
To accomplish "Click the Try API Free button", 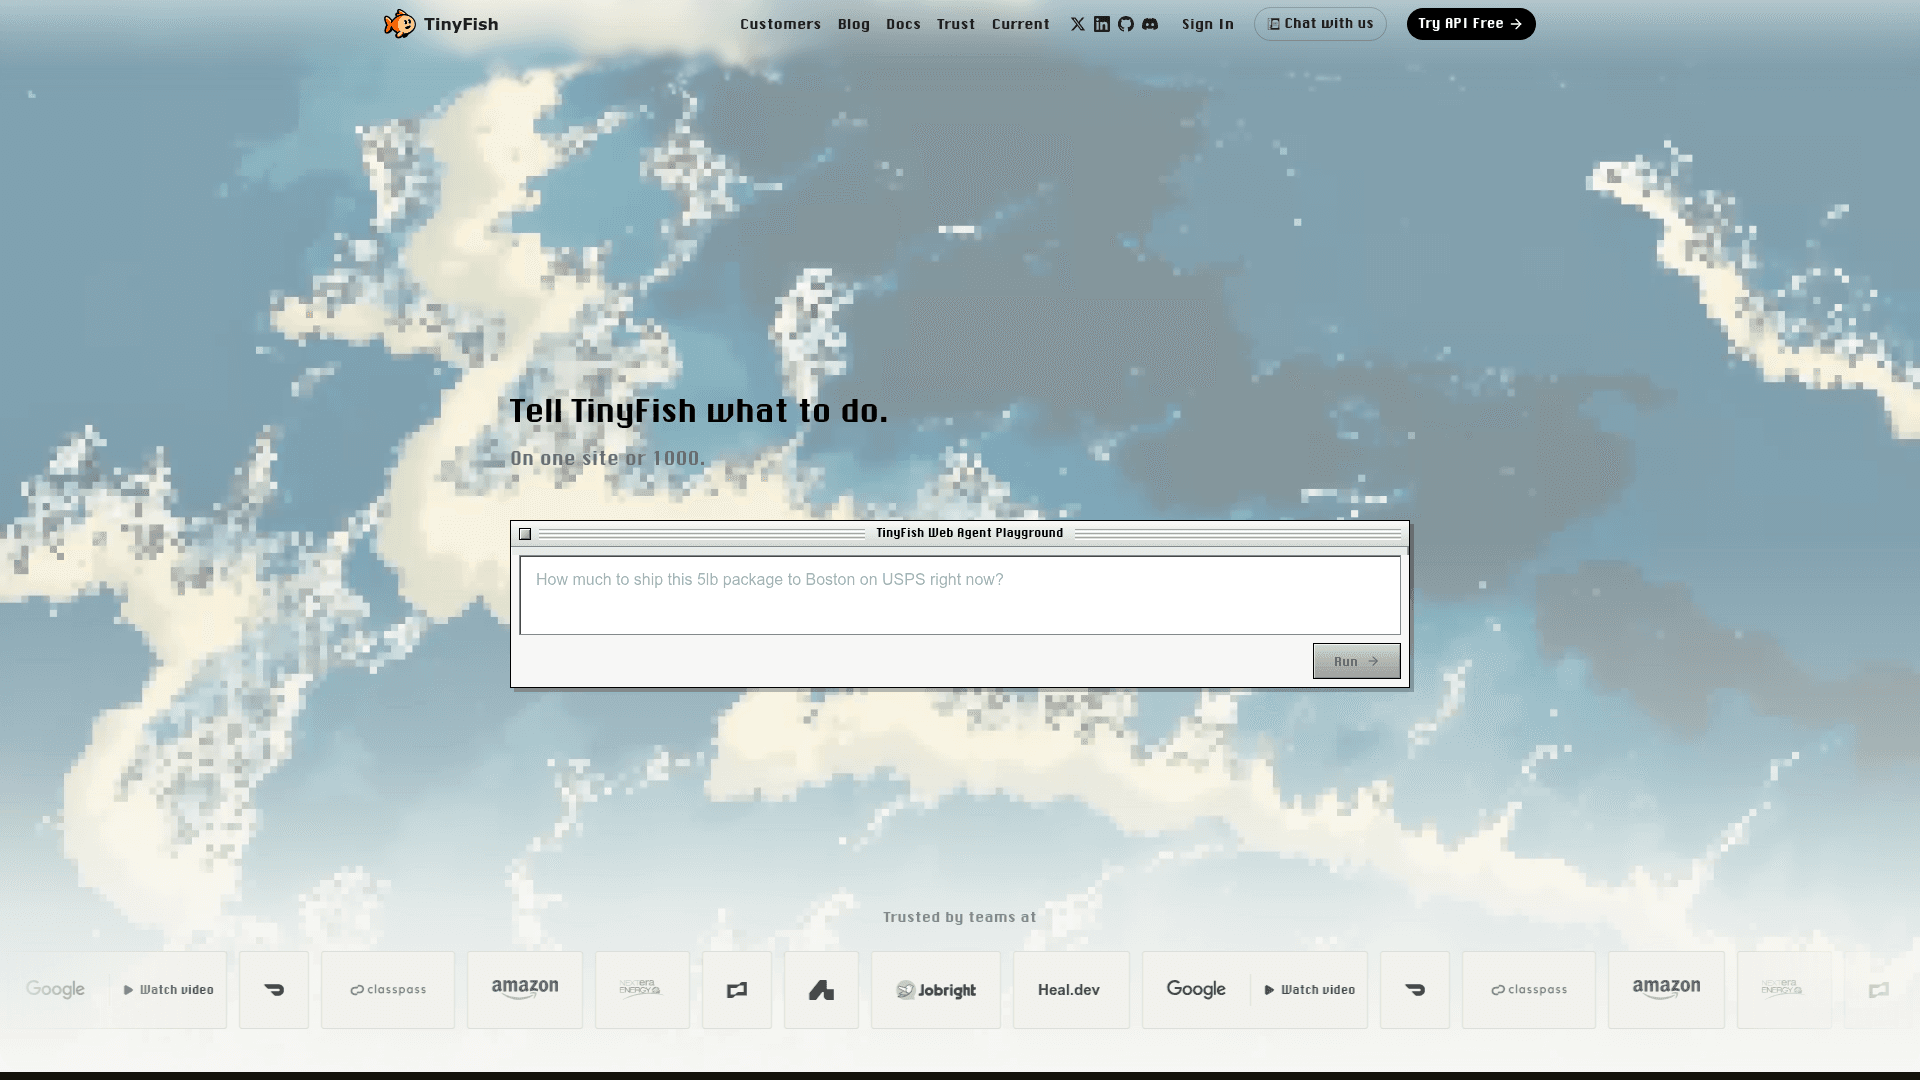I will point(1470,24).
